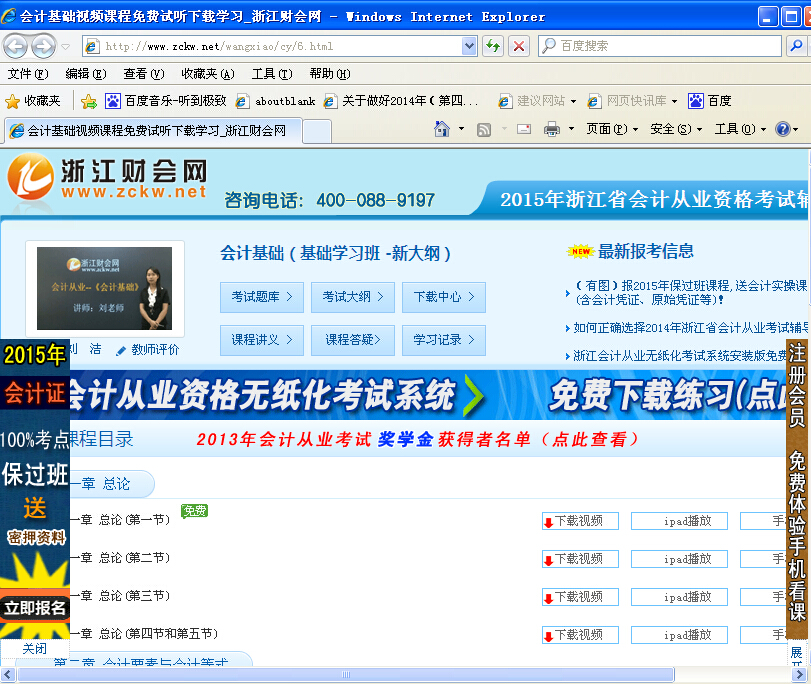Click ipad播放 for 总论 (第四节和第五节)
Screen dimensions: 811x684
click(679, 635)
